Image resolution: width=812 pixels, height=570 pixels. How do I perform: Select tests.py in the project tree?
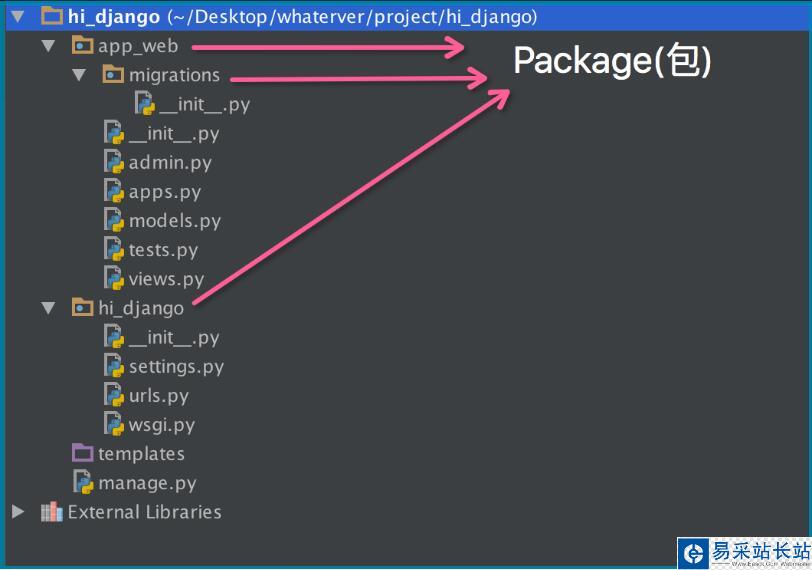(163, 250)
